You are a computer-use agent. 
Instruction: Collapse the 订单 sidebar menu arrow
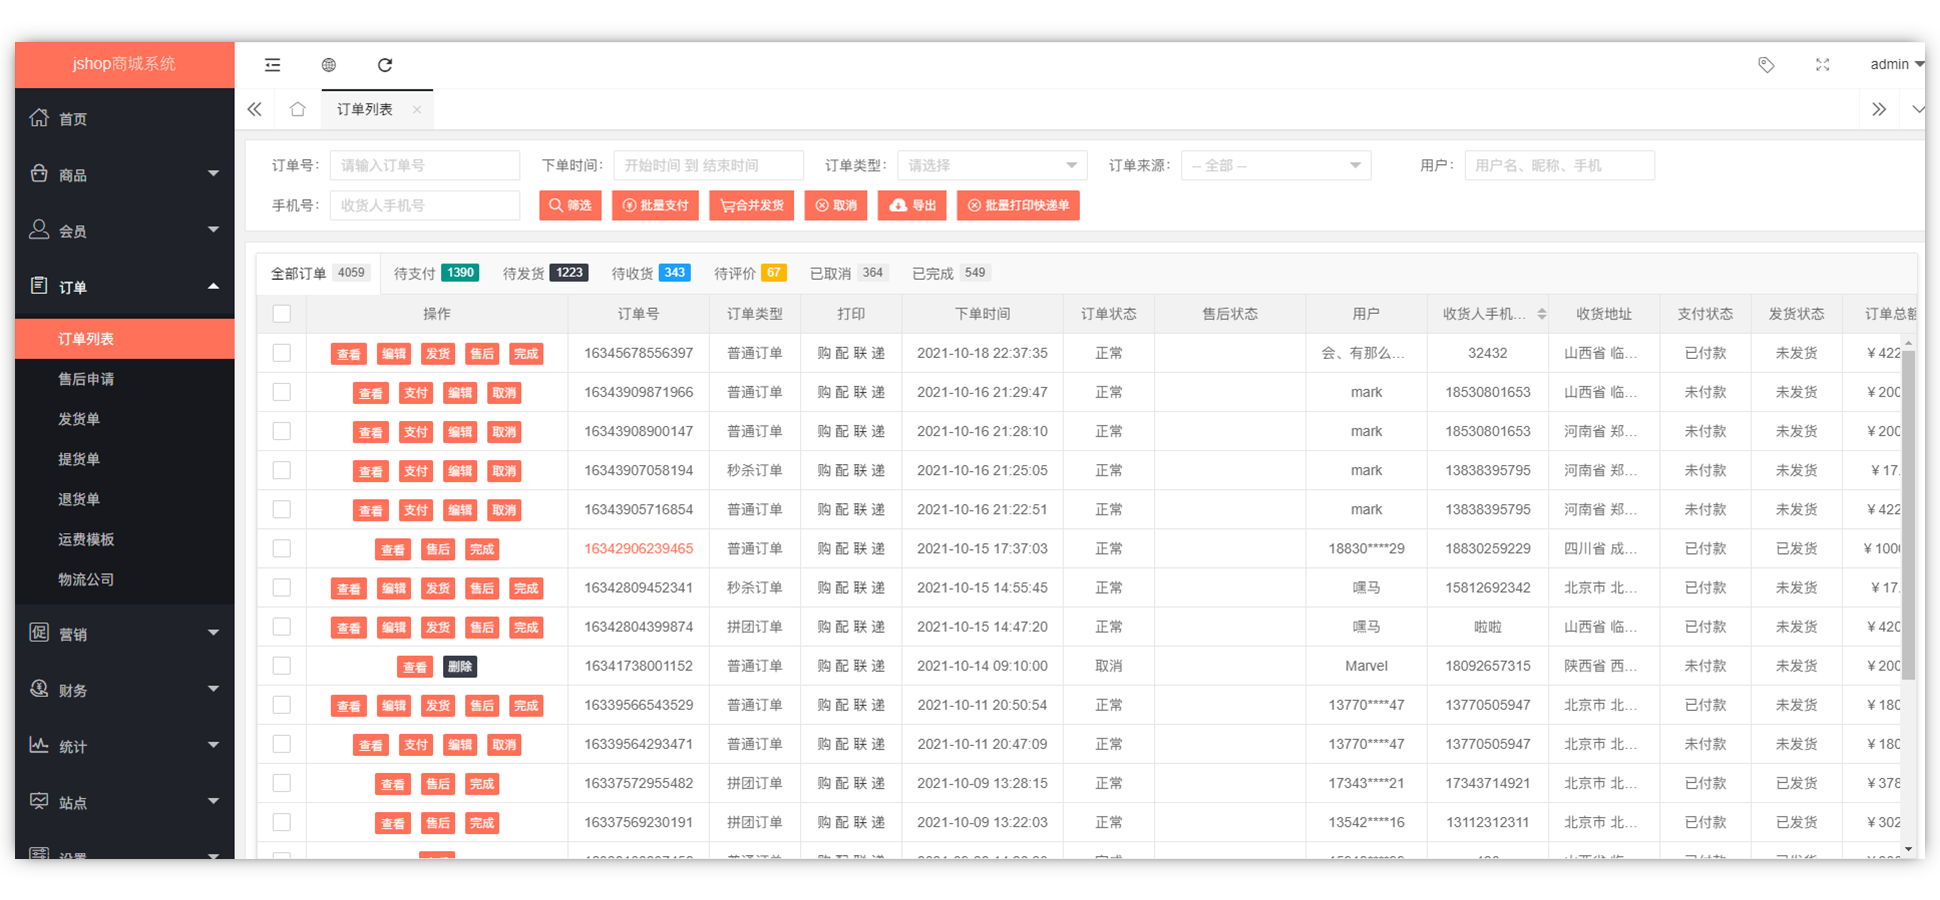coord(213,286)
